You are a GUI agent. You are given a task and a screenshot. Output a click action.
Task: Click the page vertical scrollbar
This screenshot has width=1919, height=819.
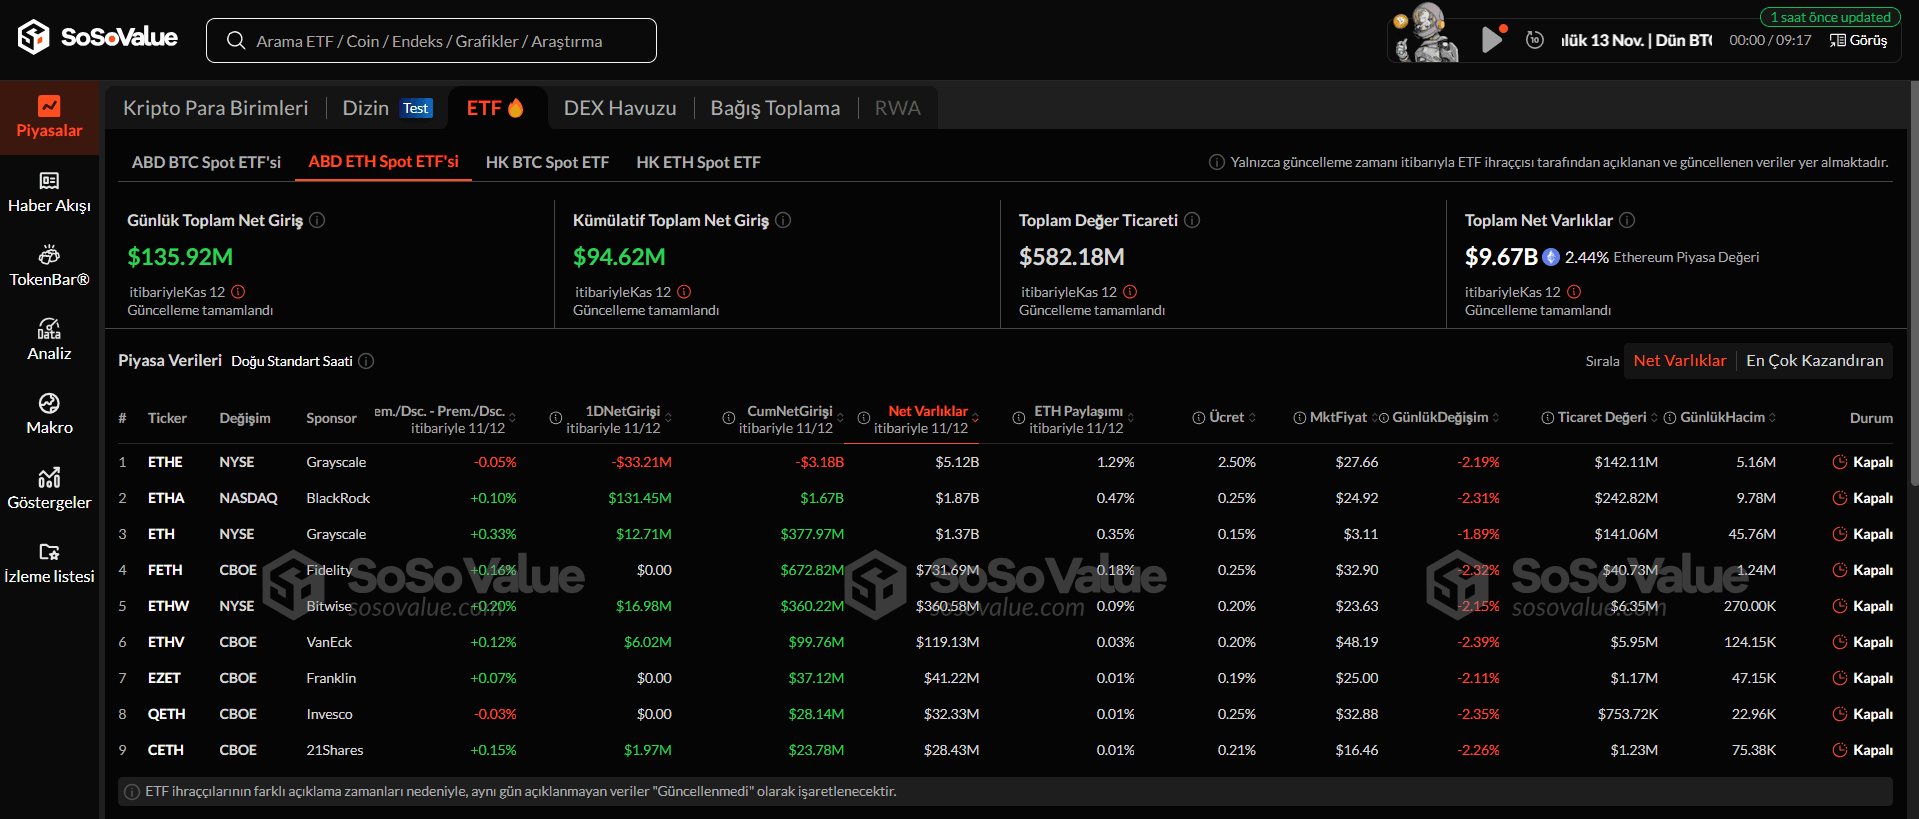pos(1914,285)
